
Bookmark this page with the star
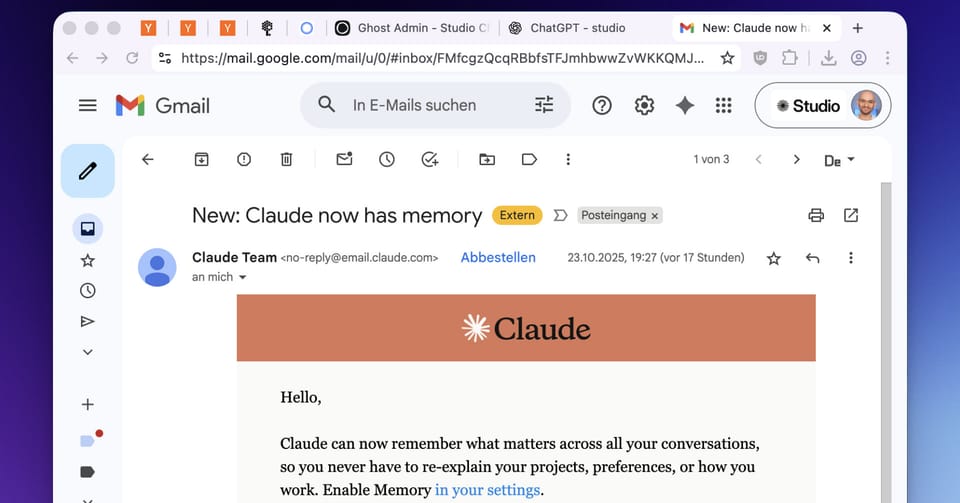coord(727,58)
